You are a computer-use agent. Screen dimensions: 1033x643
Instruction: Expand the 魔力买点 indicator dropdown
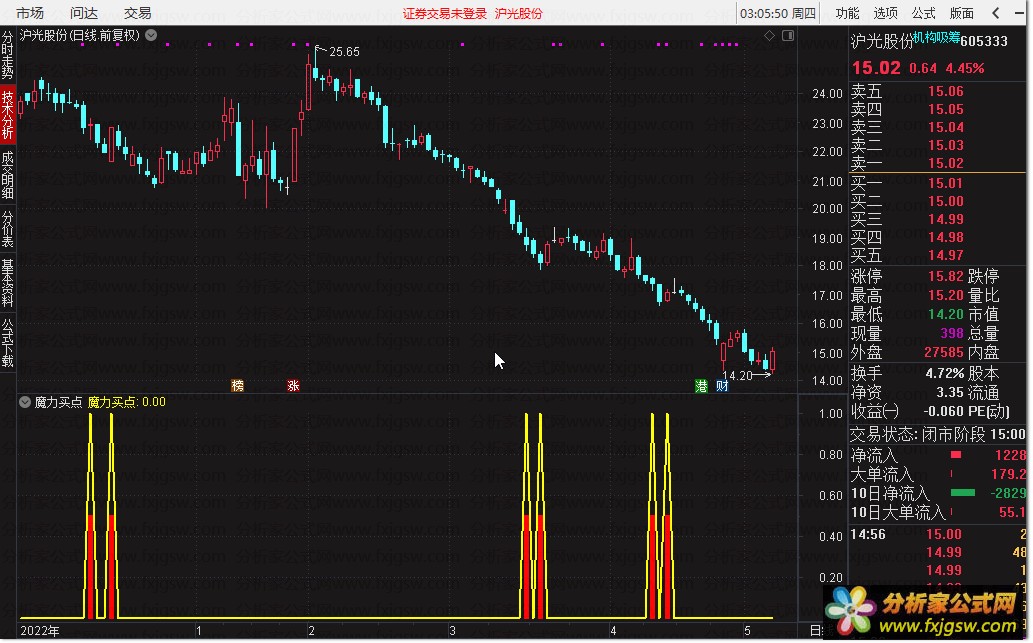pos(25,402)
